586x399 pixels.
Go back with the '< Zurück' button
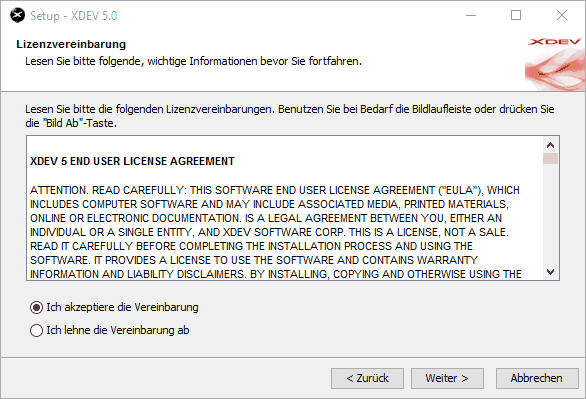pyautogui.click(x=367, y=378)
